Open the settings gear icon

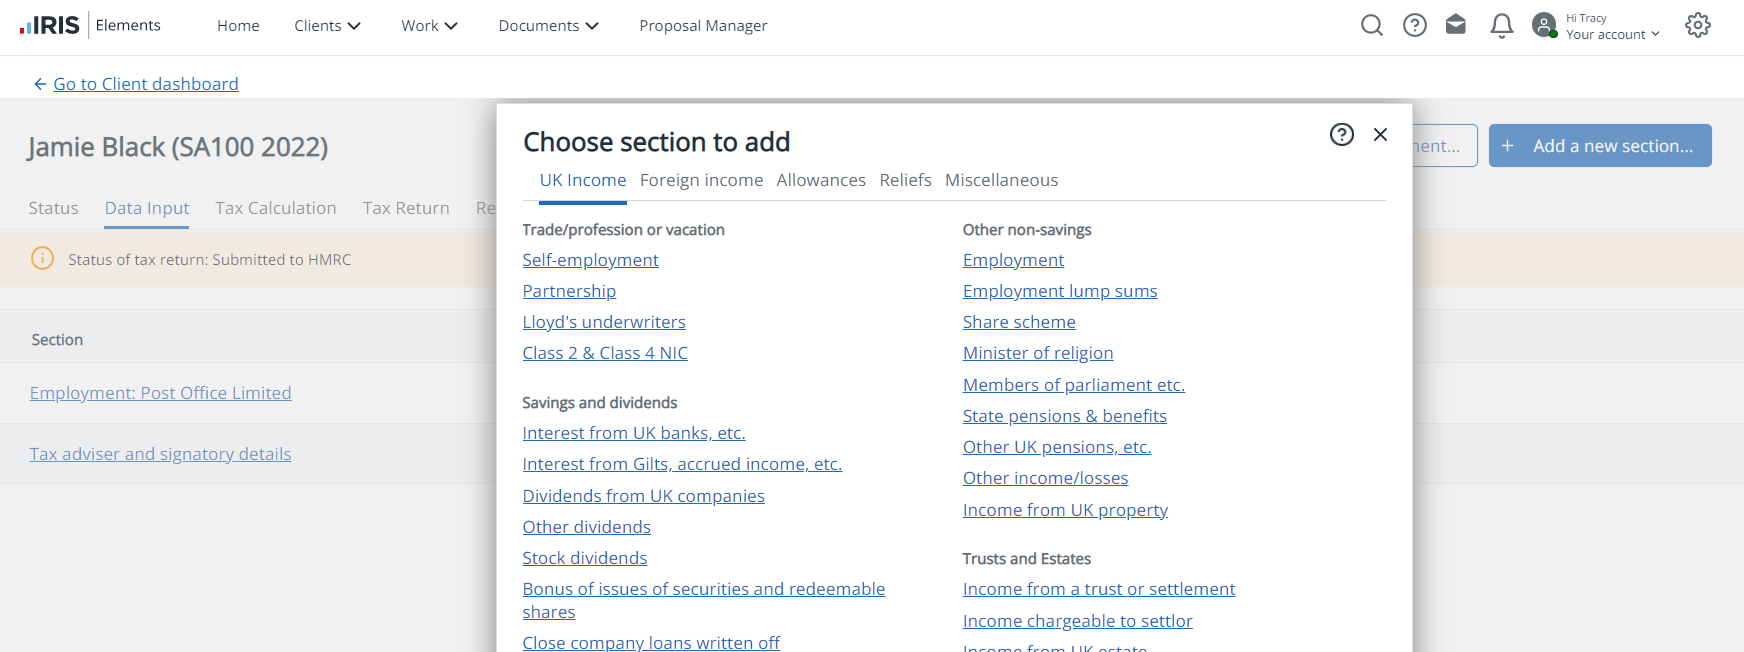(x=1698, y=25)
